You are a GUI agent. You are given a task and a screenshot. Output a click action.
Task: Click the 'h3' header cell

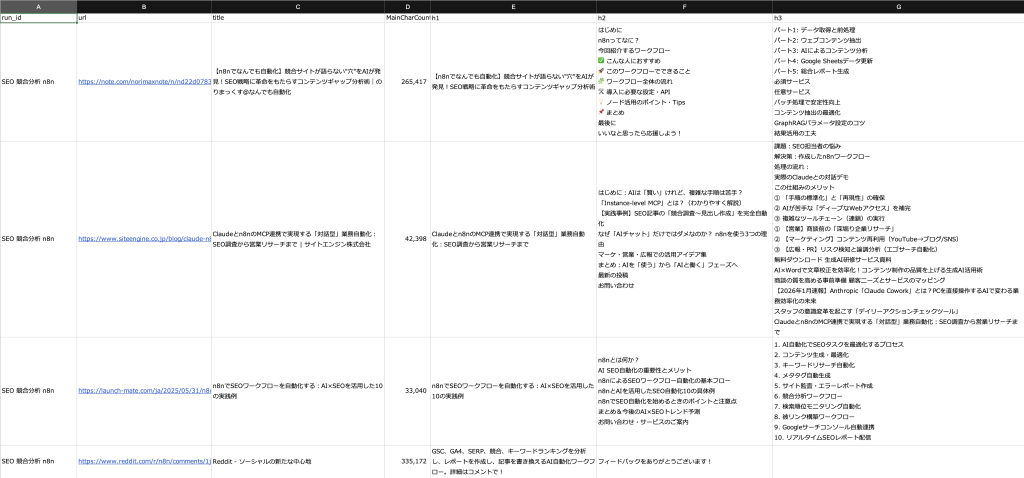[898, 18]
